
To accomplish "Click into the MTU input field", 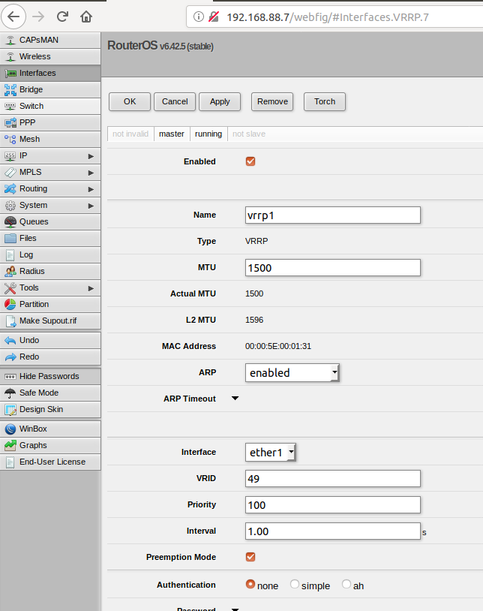I will 333,268.
